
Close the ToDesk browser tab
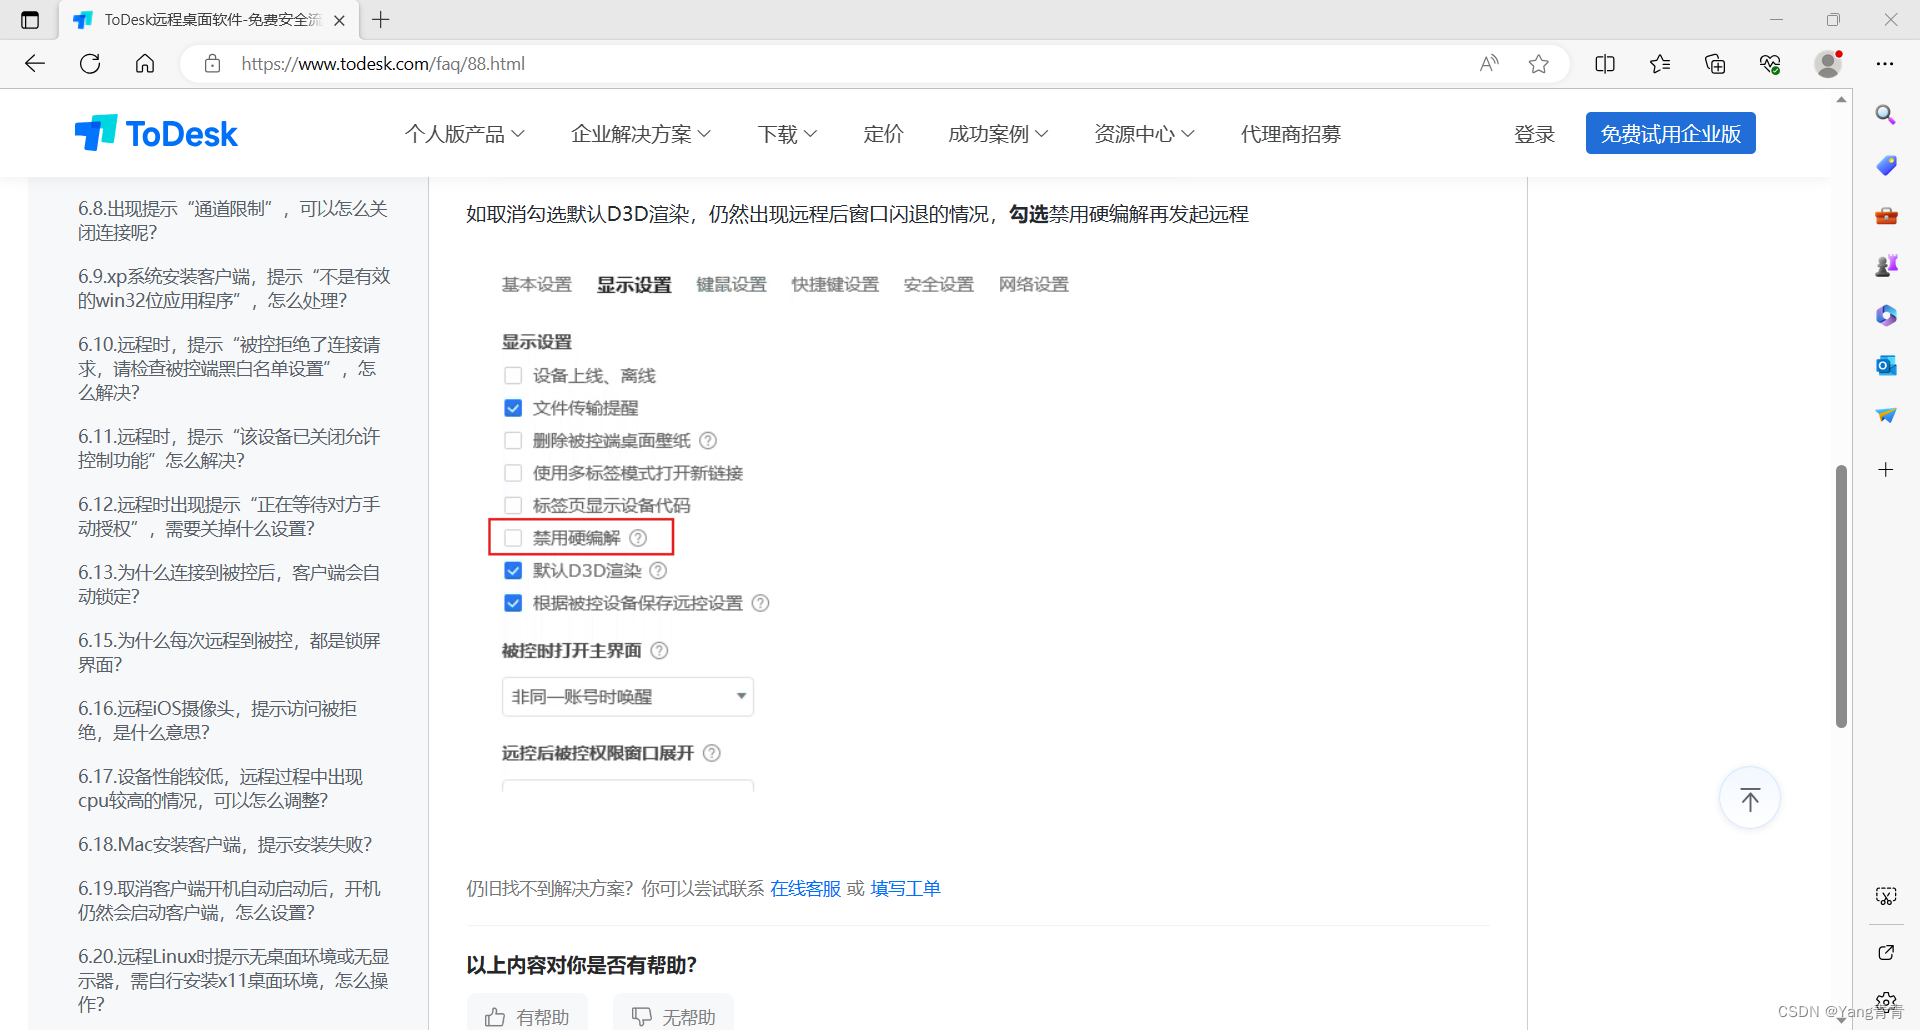point(339,20)
